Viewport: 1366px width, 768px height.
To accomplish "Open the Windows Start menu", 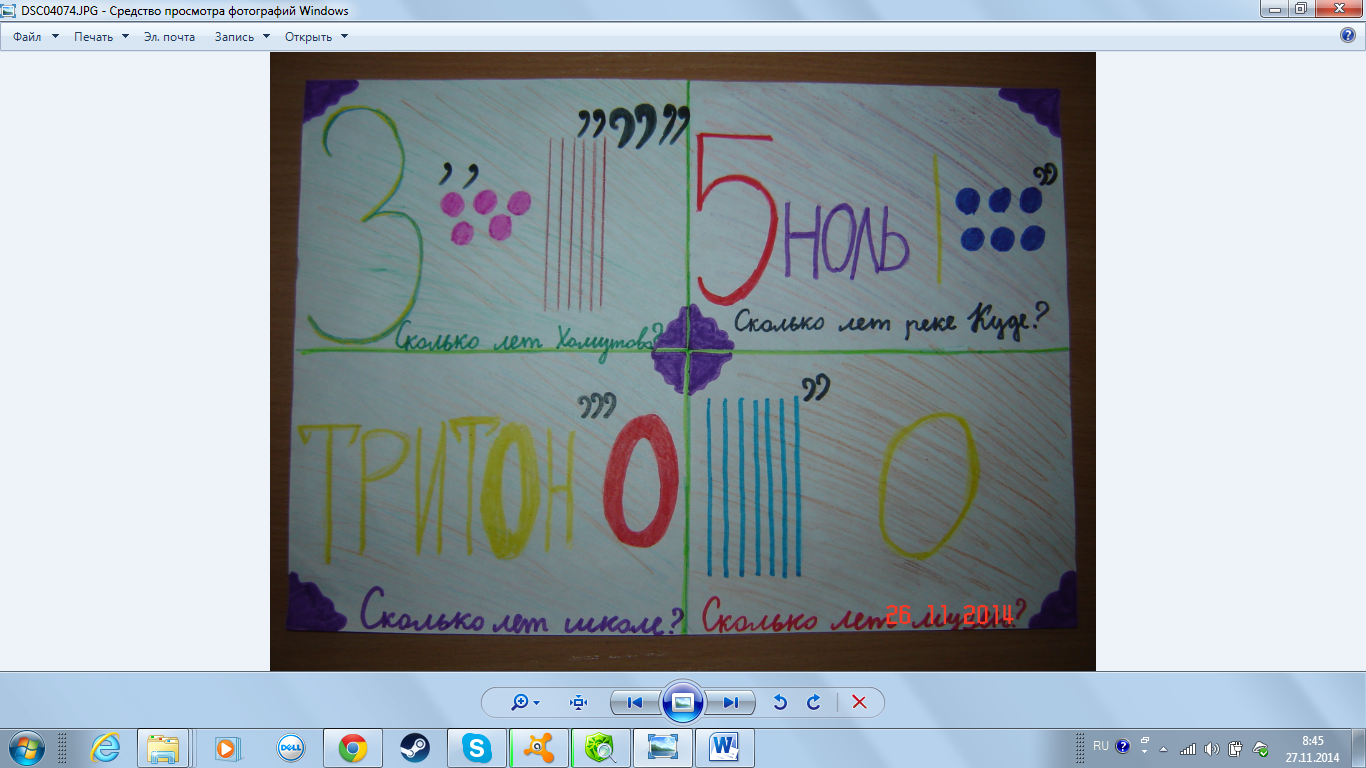I will pos(25,747).
